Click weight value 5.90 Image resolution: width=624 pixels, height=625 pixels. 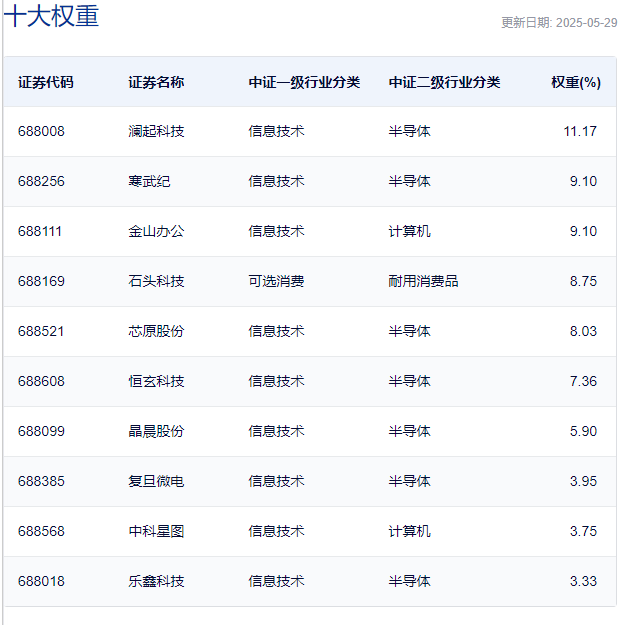point(583,431)
